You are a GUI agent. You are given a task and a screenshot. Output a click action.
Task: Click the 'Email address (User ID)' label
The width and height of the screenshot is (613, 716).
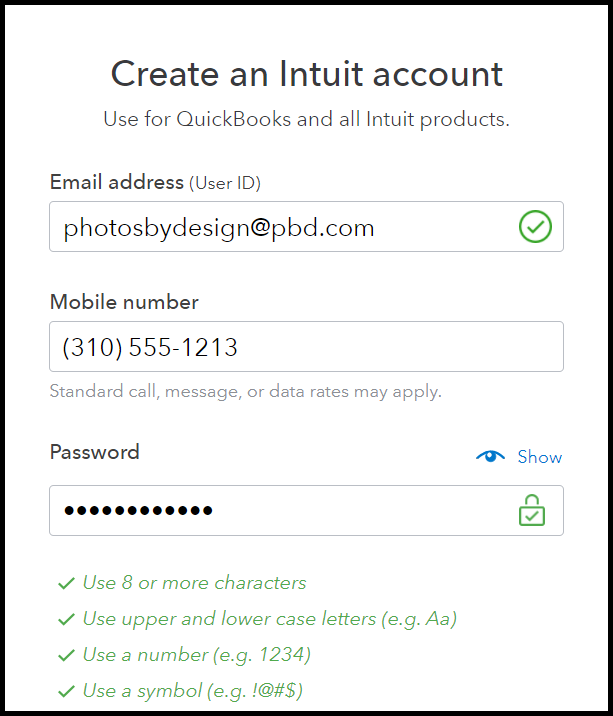point(155,183)
